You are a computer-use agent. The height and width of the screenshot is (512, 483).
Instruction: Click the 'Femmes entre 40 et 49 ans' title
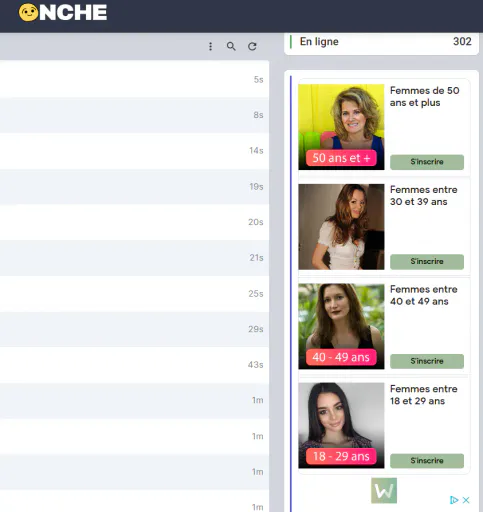click(x=424, y=295)
